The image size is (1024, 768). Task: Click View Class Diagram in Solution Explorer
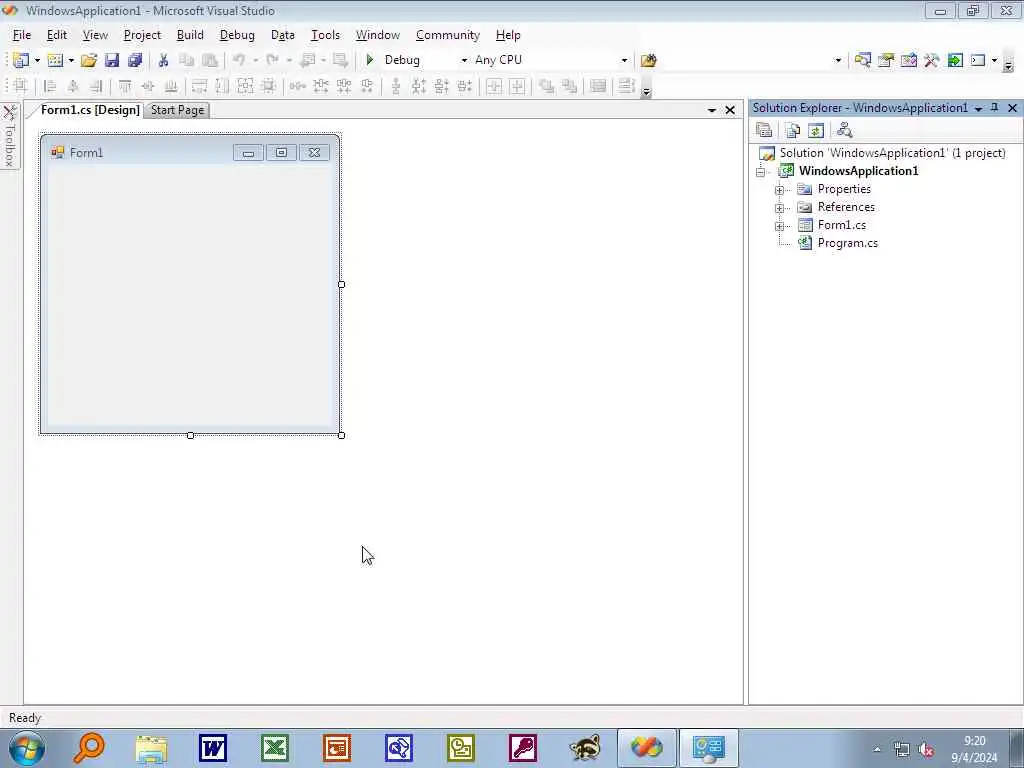(844, 130)
